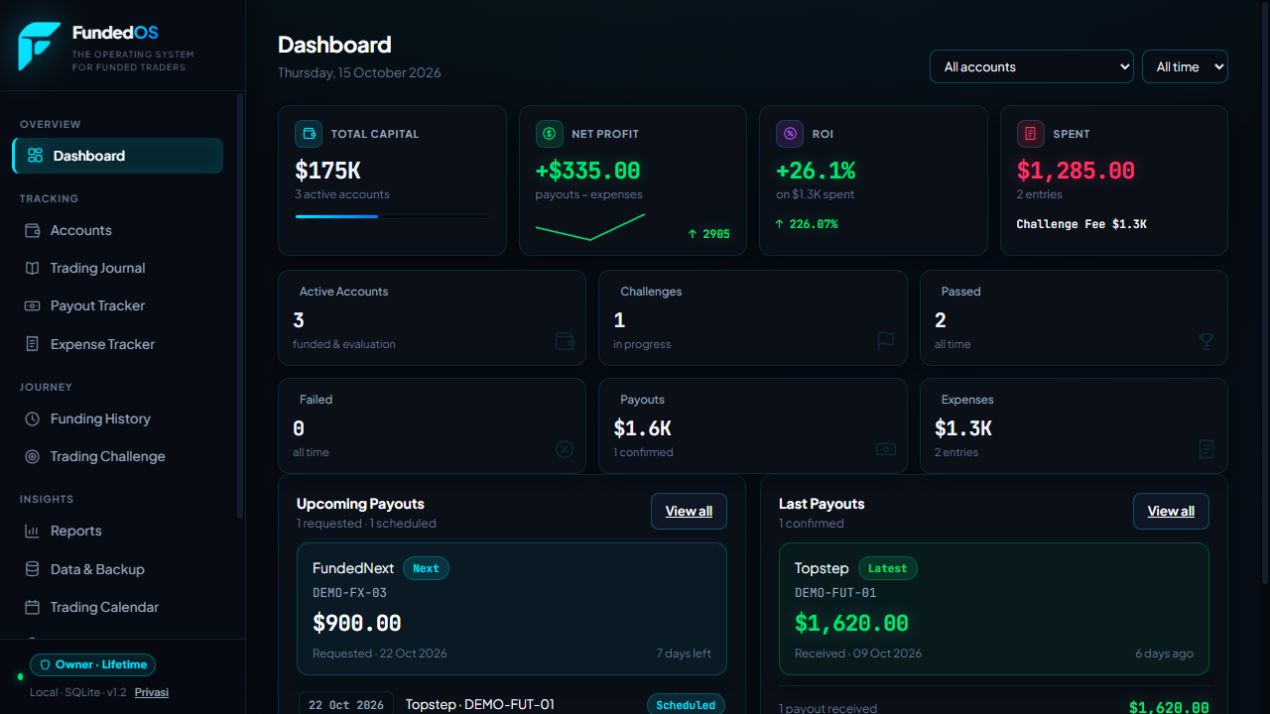
Task: Click the Dashboard grid icon in sidebar
Action: coord(35,156)
